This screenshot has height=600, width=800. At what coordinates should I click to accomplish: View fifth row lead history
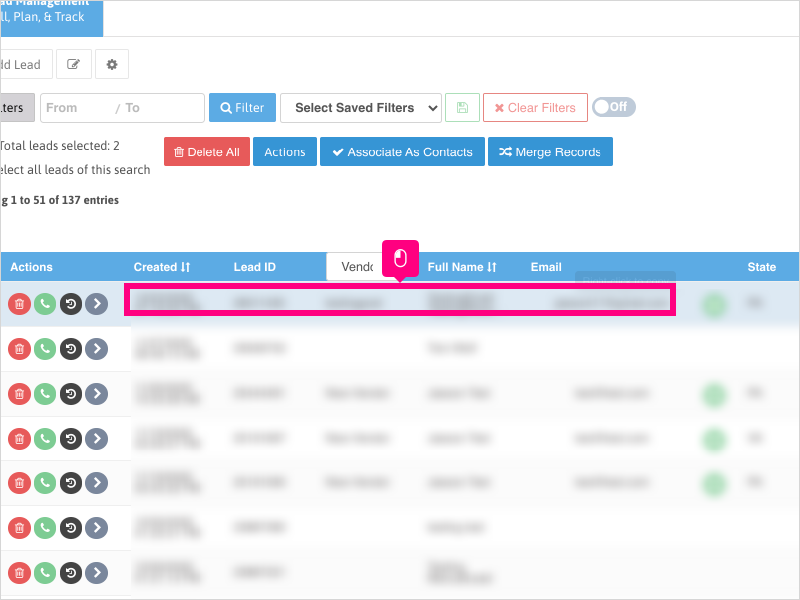coord(71,483)
